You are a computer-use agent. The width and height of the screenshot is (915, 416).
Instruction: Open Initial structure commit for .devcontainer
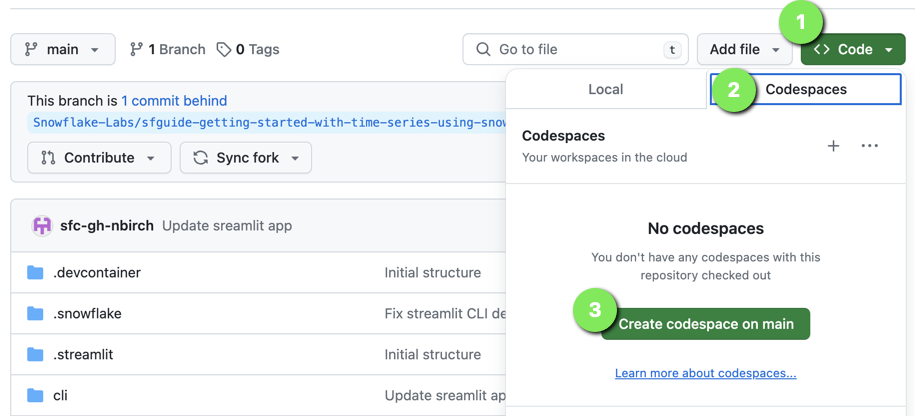[x=432, y=272]
